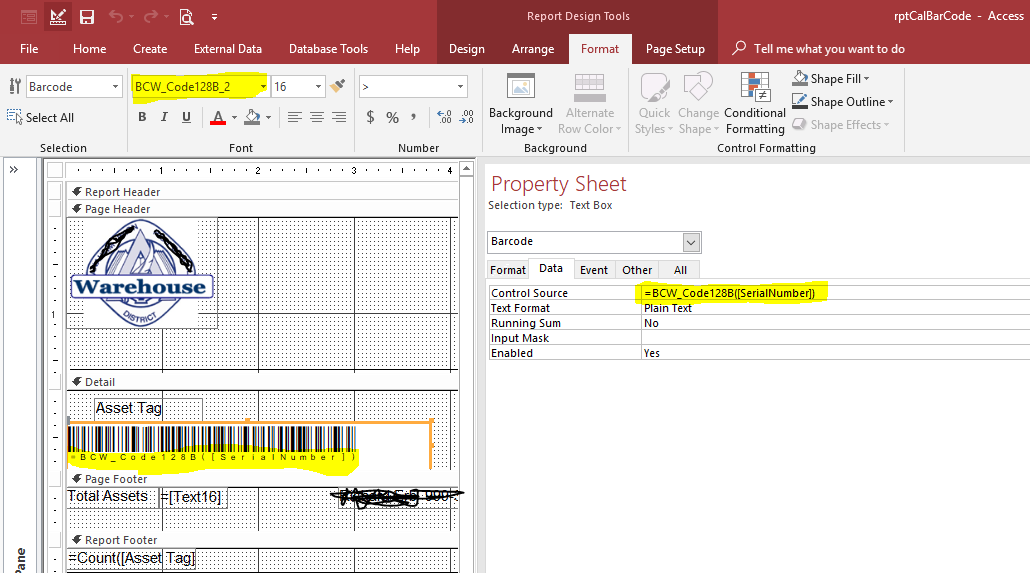The image size is (1030, 573).
Task: Toggle italic formatting
Action: 164,117
